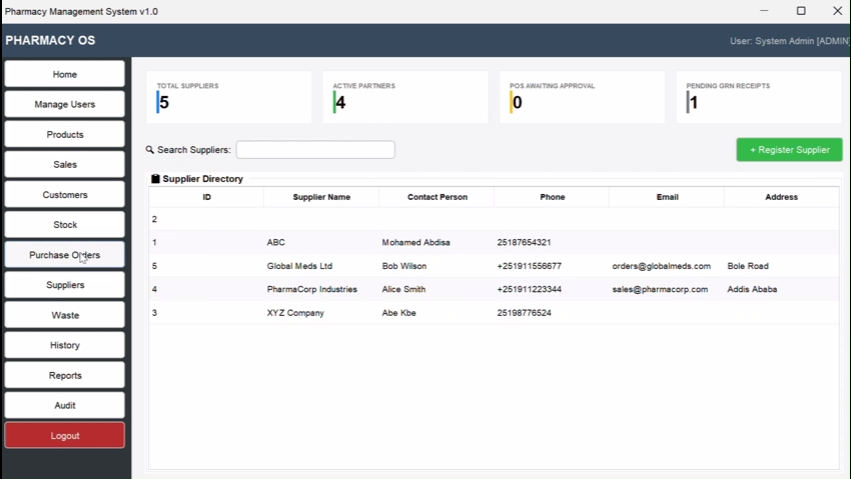Select the supplier row with ID 2
Screen dimensions: 851x479
pyautogui.click(x=494, y=219)
